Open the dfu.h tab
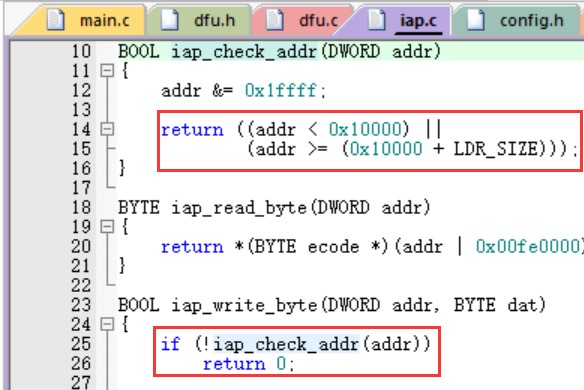Viewport: 584px width, 390px height. (198, 21)
